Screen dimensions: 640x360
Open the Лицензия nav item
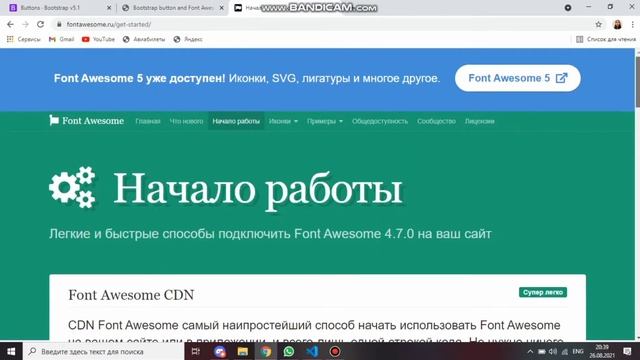(x=480, y=121)
